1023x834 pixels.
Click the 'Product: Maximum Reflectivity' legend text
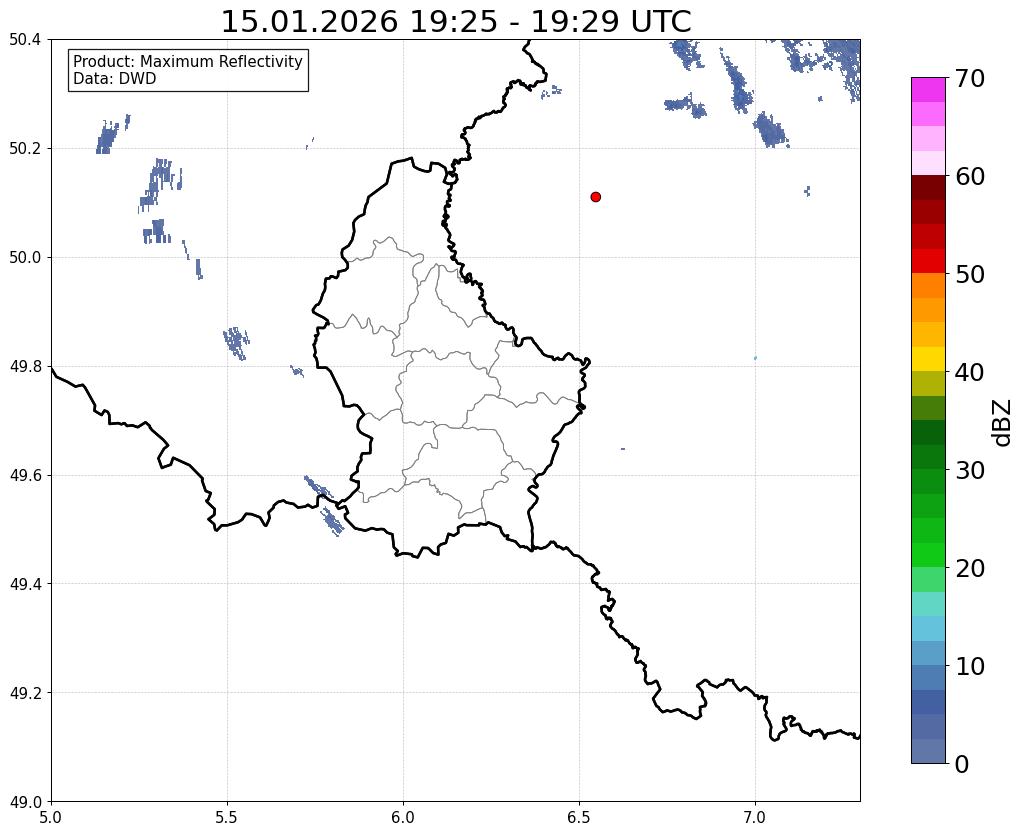pyautogui.click(x=188, y=61)
